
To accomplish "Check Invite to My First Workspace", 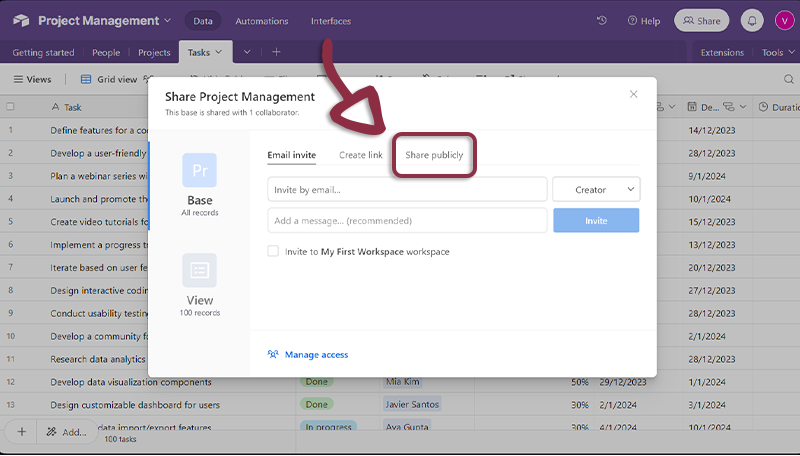I will [x=273, y=252].
